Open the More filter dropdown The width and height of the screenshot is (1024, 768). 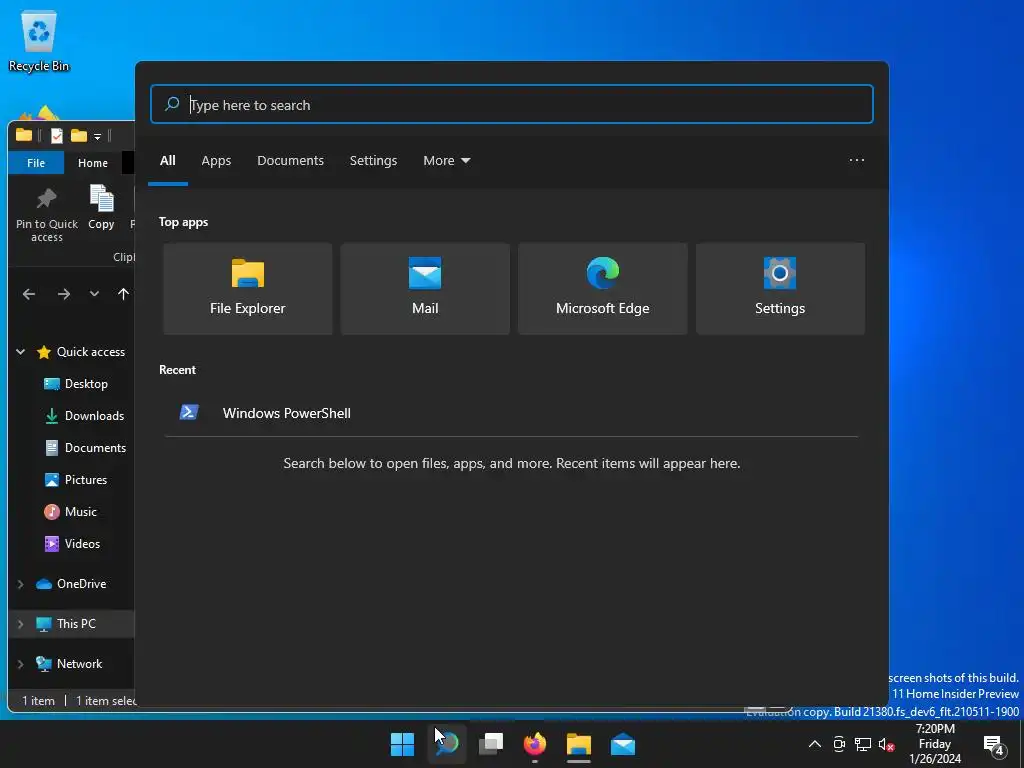[446, 161]
